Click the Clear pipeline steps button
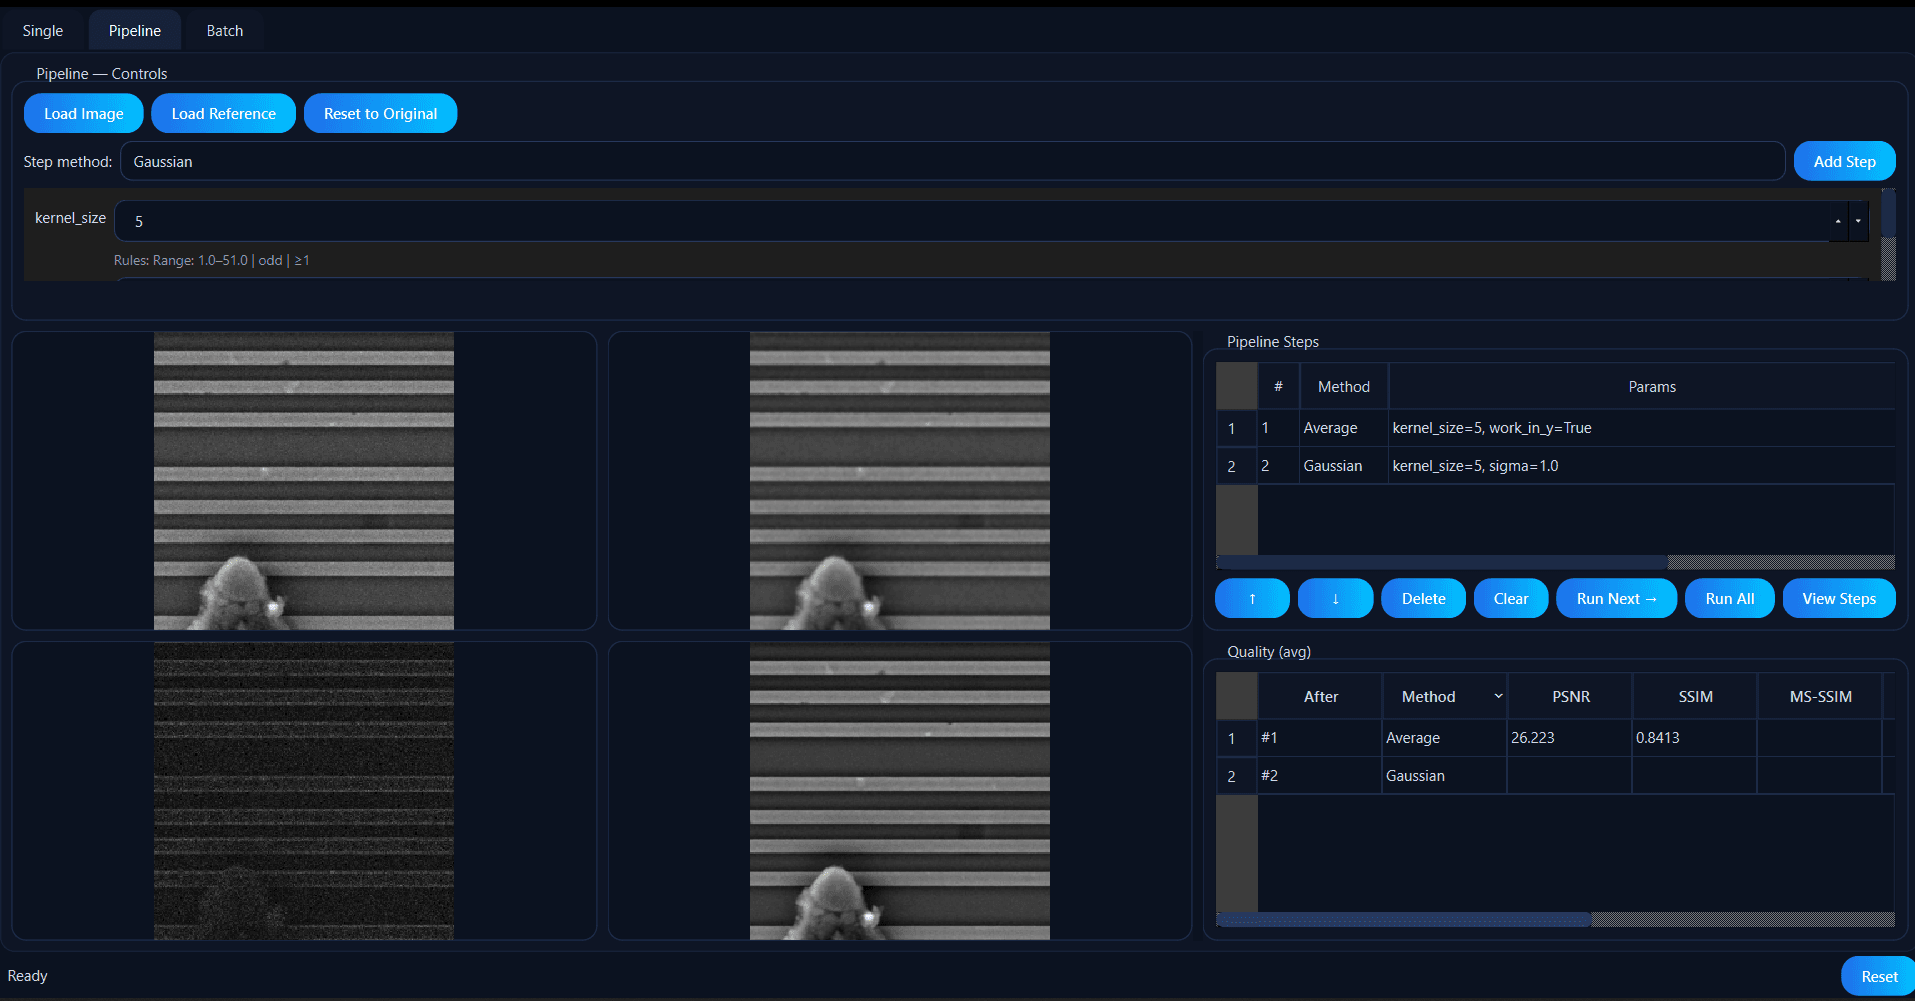Viewport: 1915px width, 1001px height. coord(1510,598)
